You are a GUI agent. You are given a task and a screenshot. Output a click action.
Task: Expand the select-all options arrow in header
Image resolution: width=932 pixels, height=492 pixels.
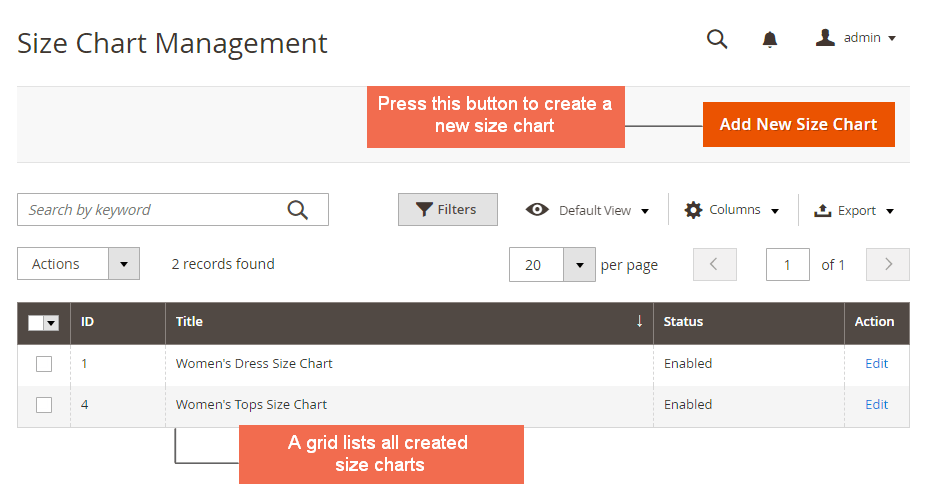(52, 322)
